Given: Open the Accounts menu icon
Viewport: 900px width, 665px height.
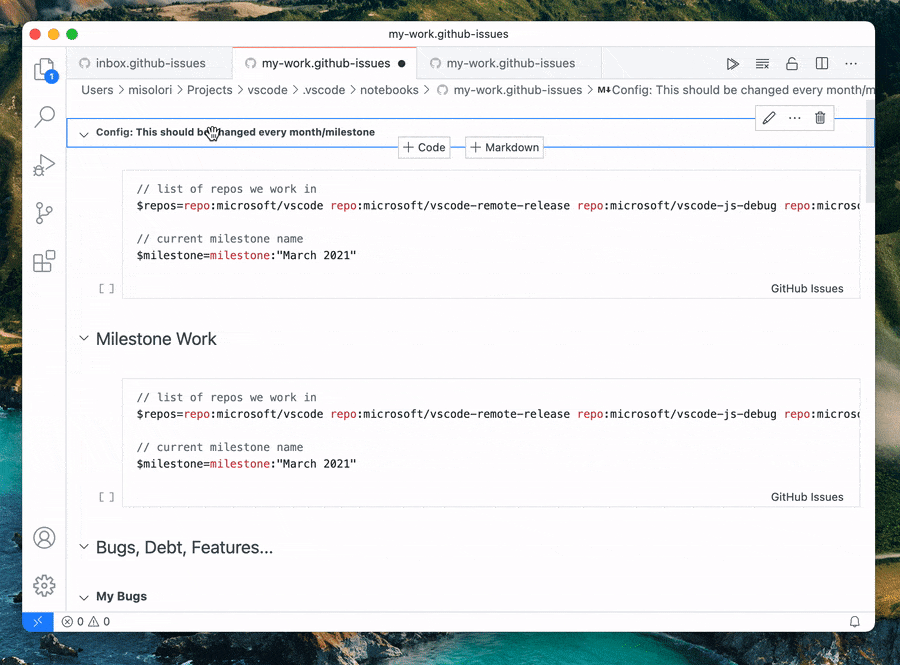Looking at the screenshot, I should pos(44,538).
